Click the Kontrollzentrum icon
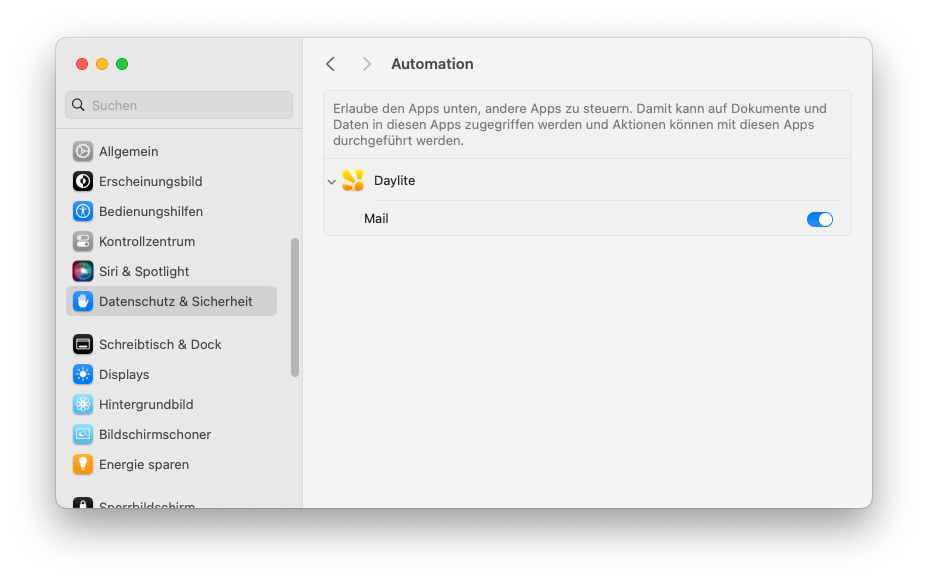928x582 pixels. point(83,242)
